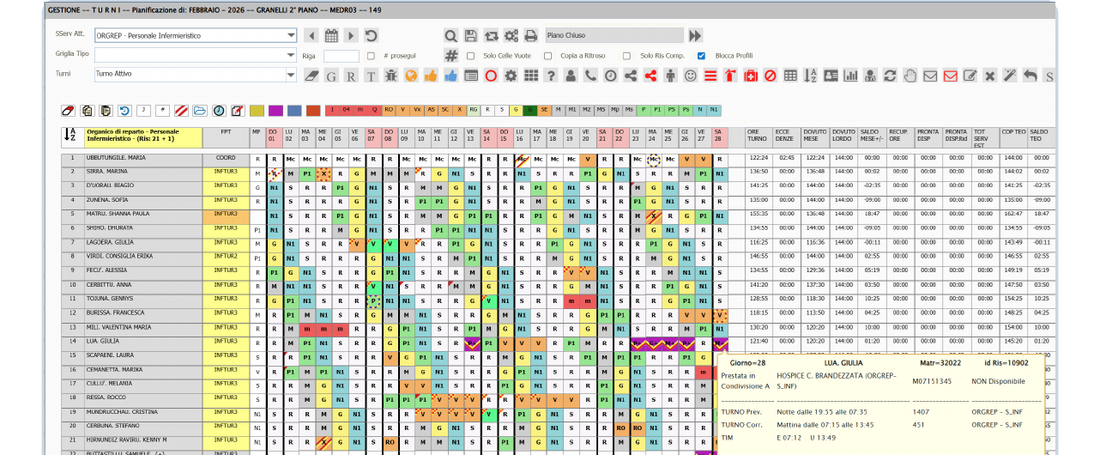This screenshot has height=455, width=1100.
Task: Click the bug icon
Action: (391, 76)
